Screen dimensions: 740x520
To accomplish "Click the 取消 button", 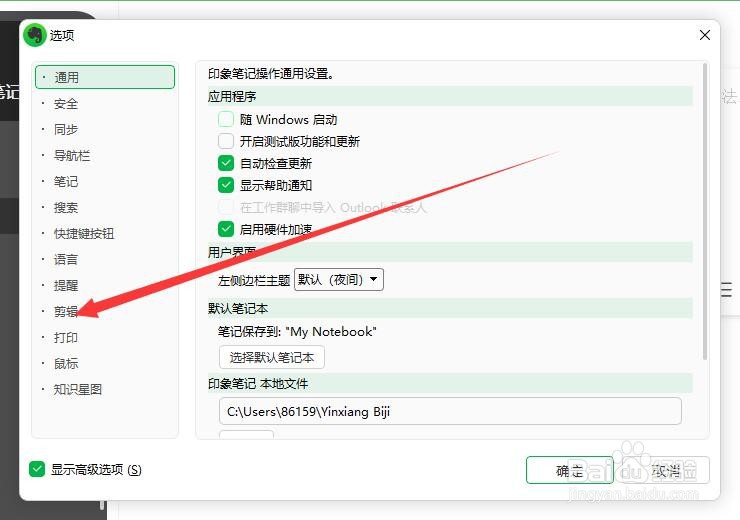I will tap(666, 470).
